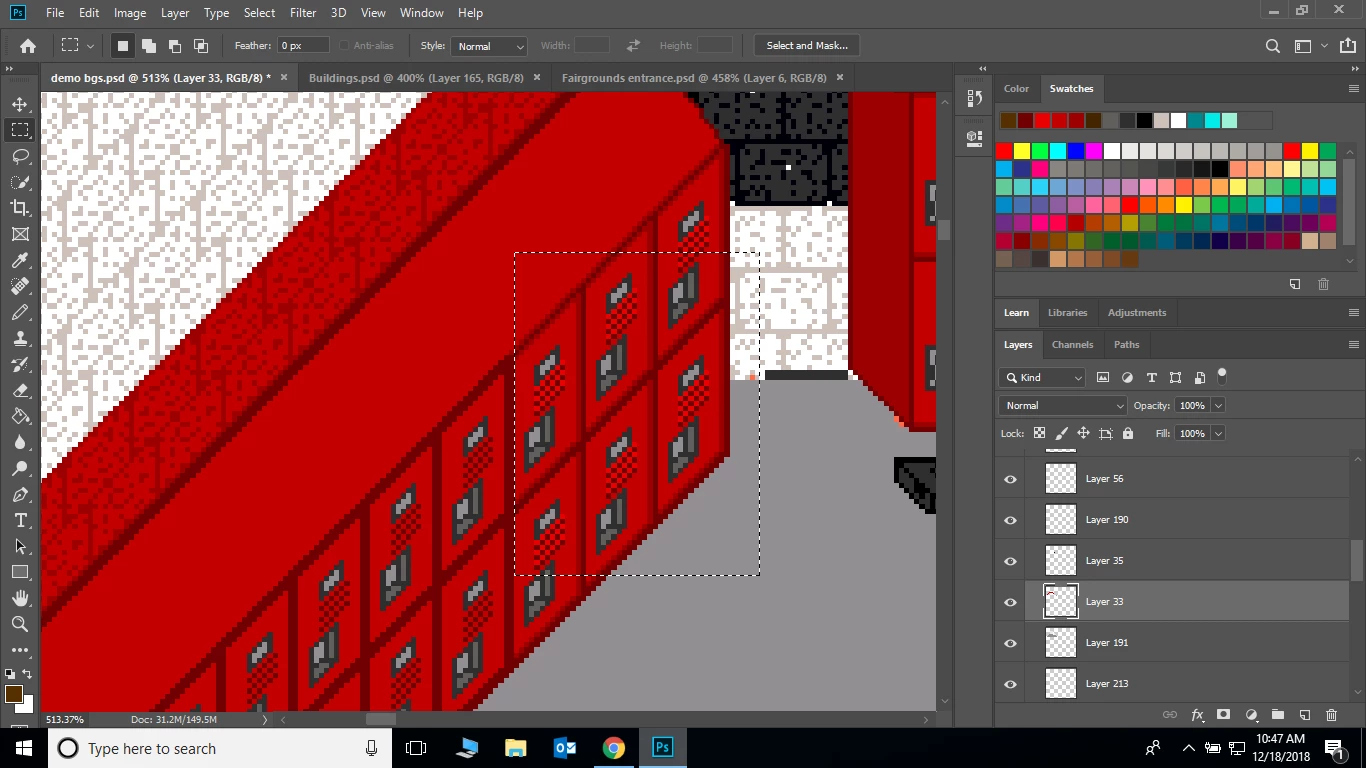1366x768 pixels.
Task: Select the Eyedropper tool
Action: click(20, 260)
